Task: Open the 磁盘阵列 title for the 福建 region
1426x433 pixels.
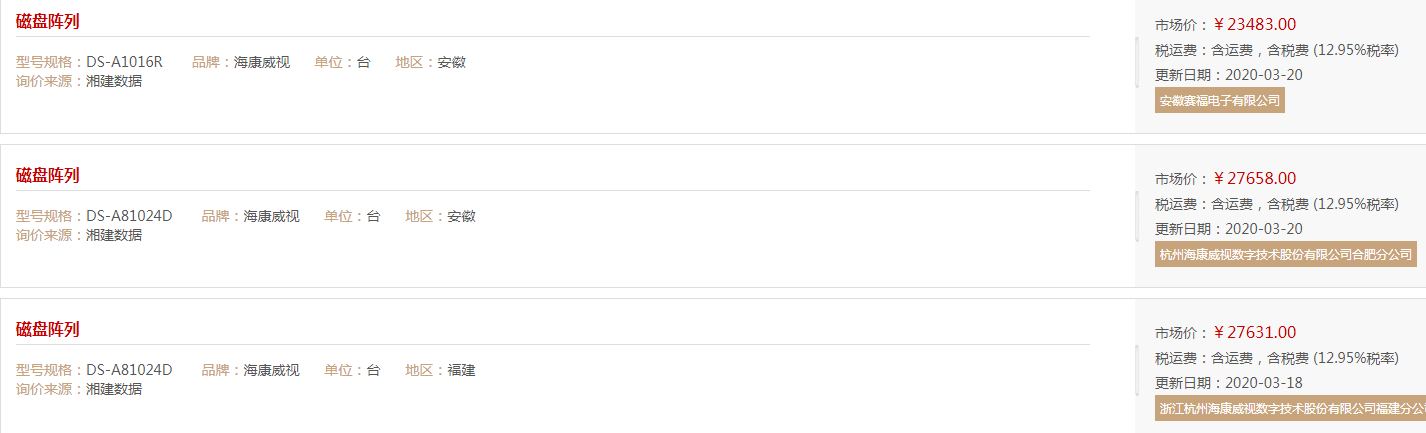Action: [x=47, y=329]
